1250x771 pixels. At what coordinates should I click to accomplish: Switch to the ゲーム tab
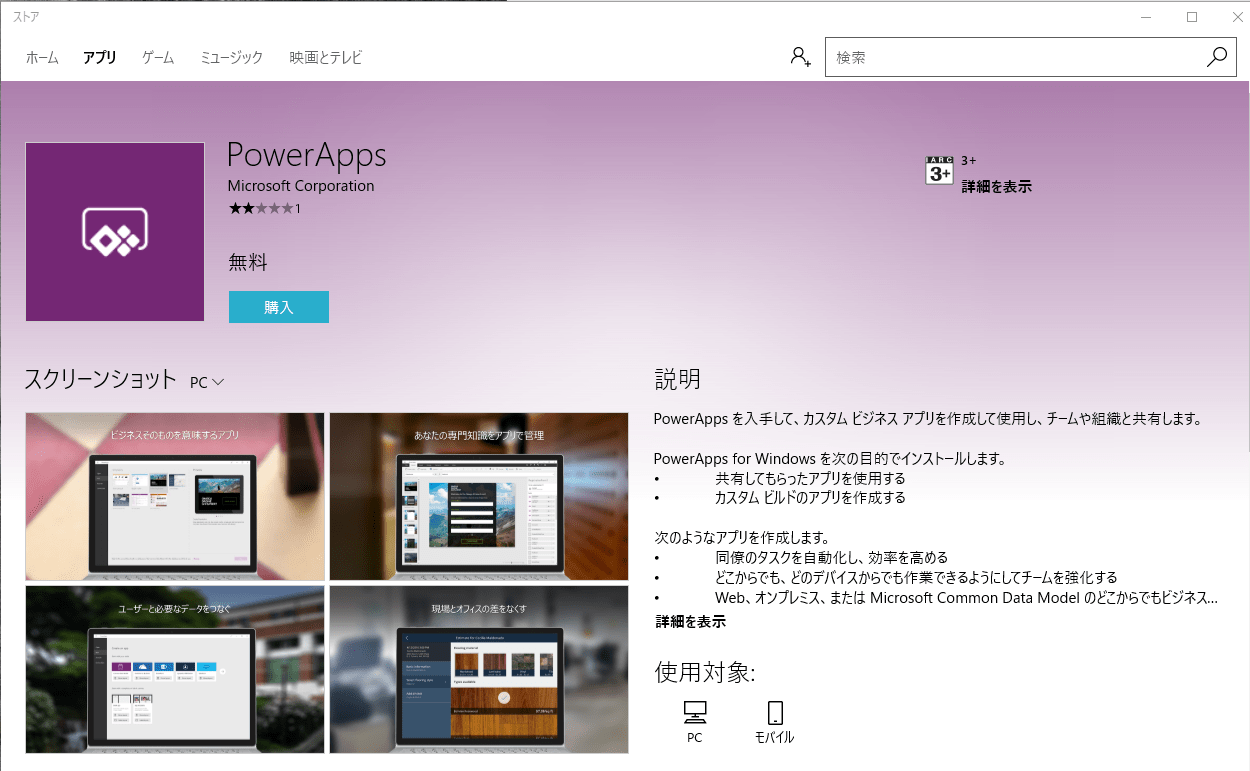tap(158, 58)
